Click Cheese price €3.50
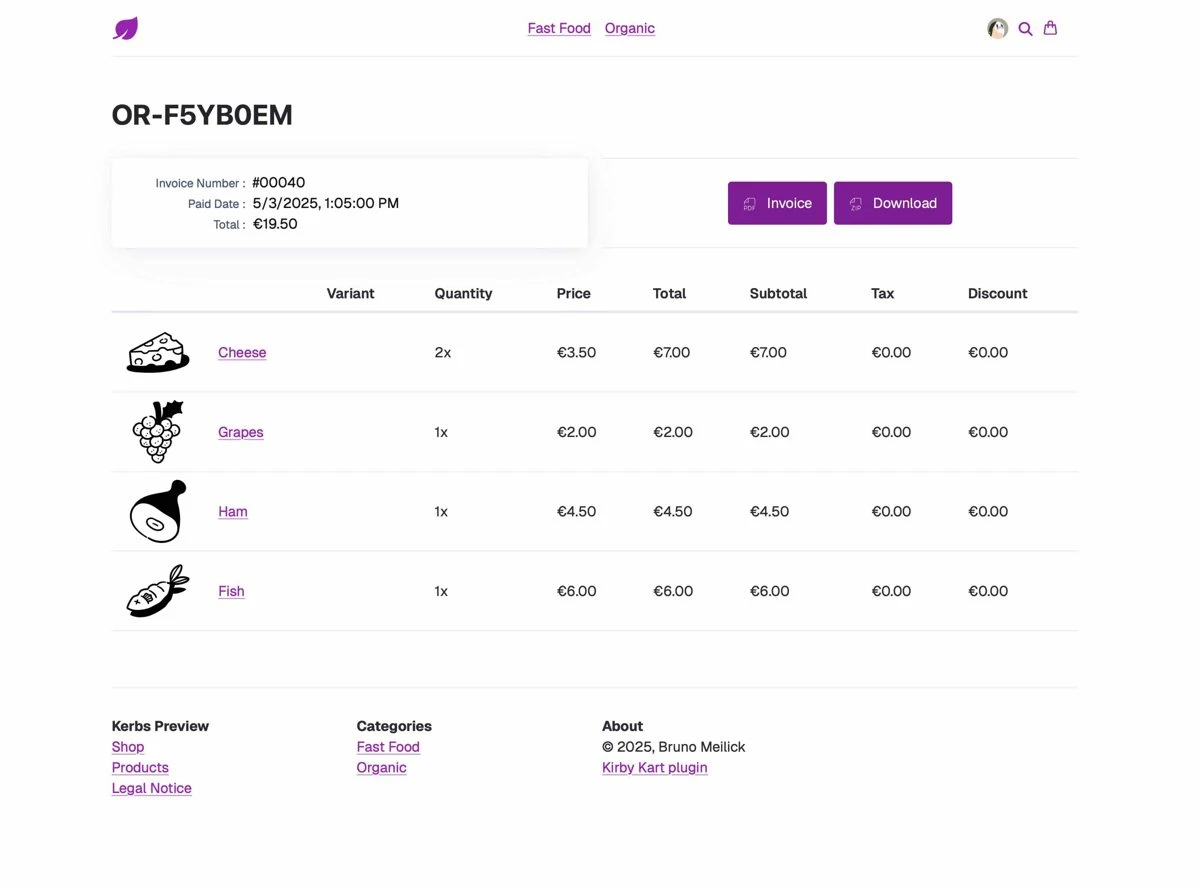This screenshot has width=1200, height=890. (577, 352)
